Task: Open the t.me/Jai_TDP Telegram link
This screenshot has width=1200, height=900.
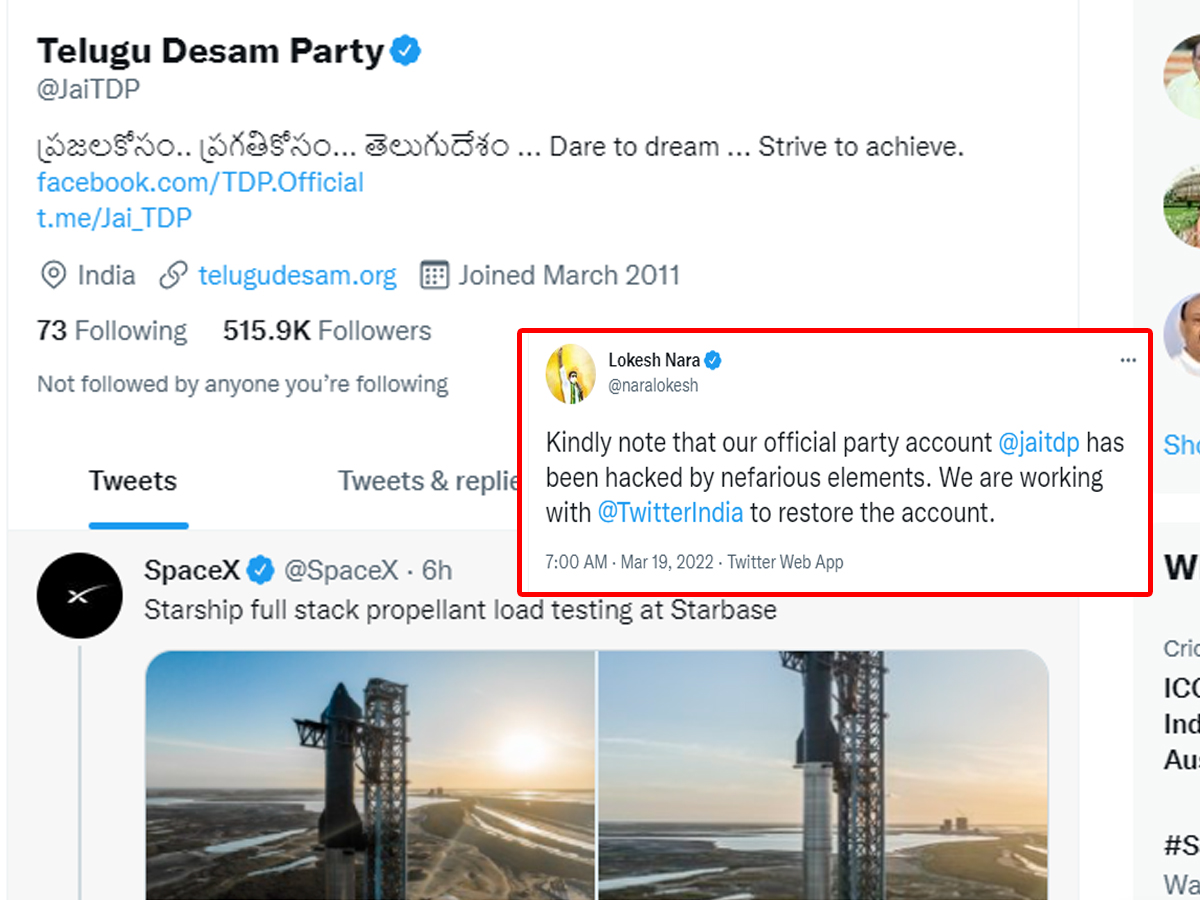Action: [114, 218]
